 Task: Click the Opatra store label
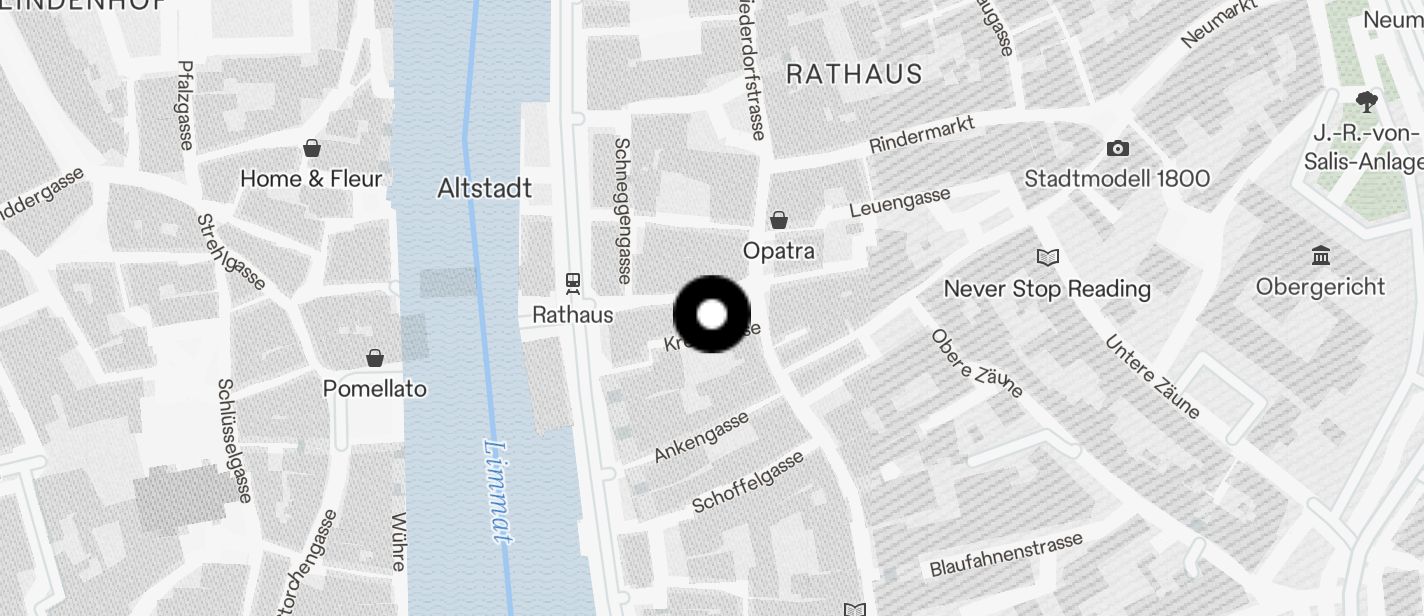779,251
